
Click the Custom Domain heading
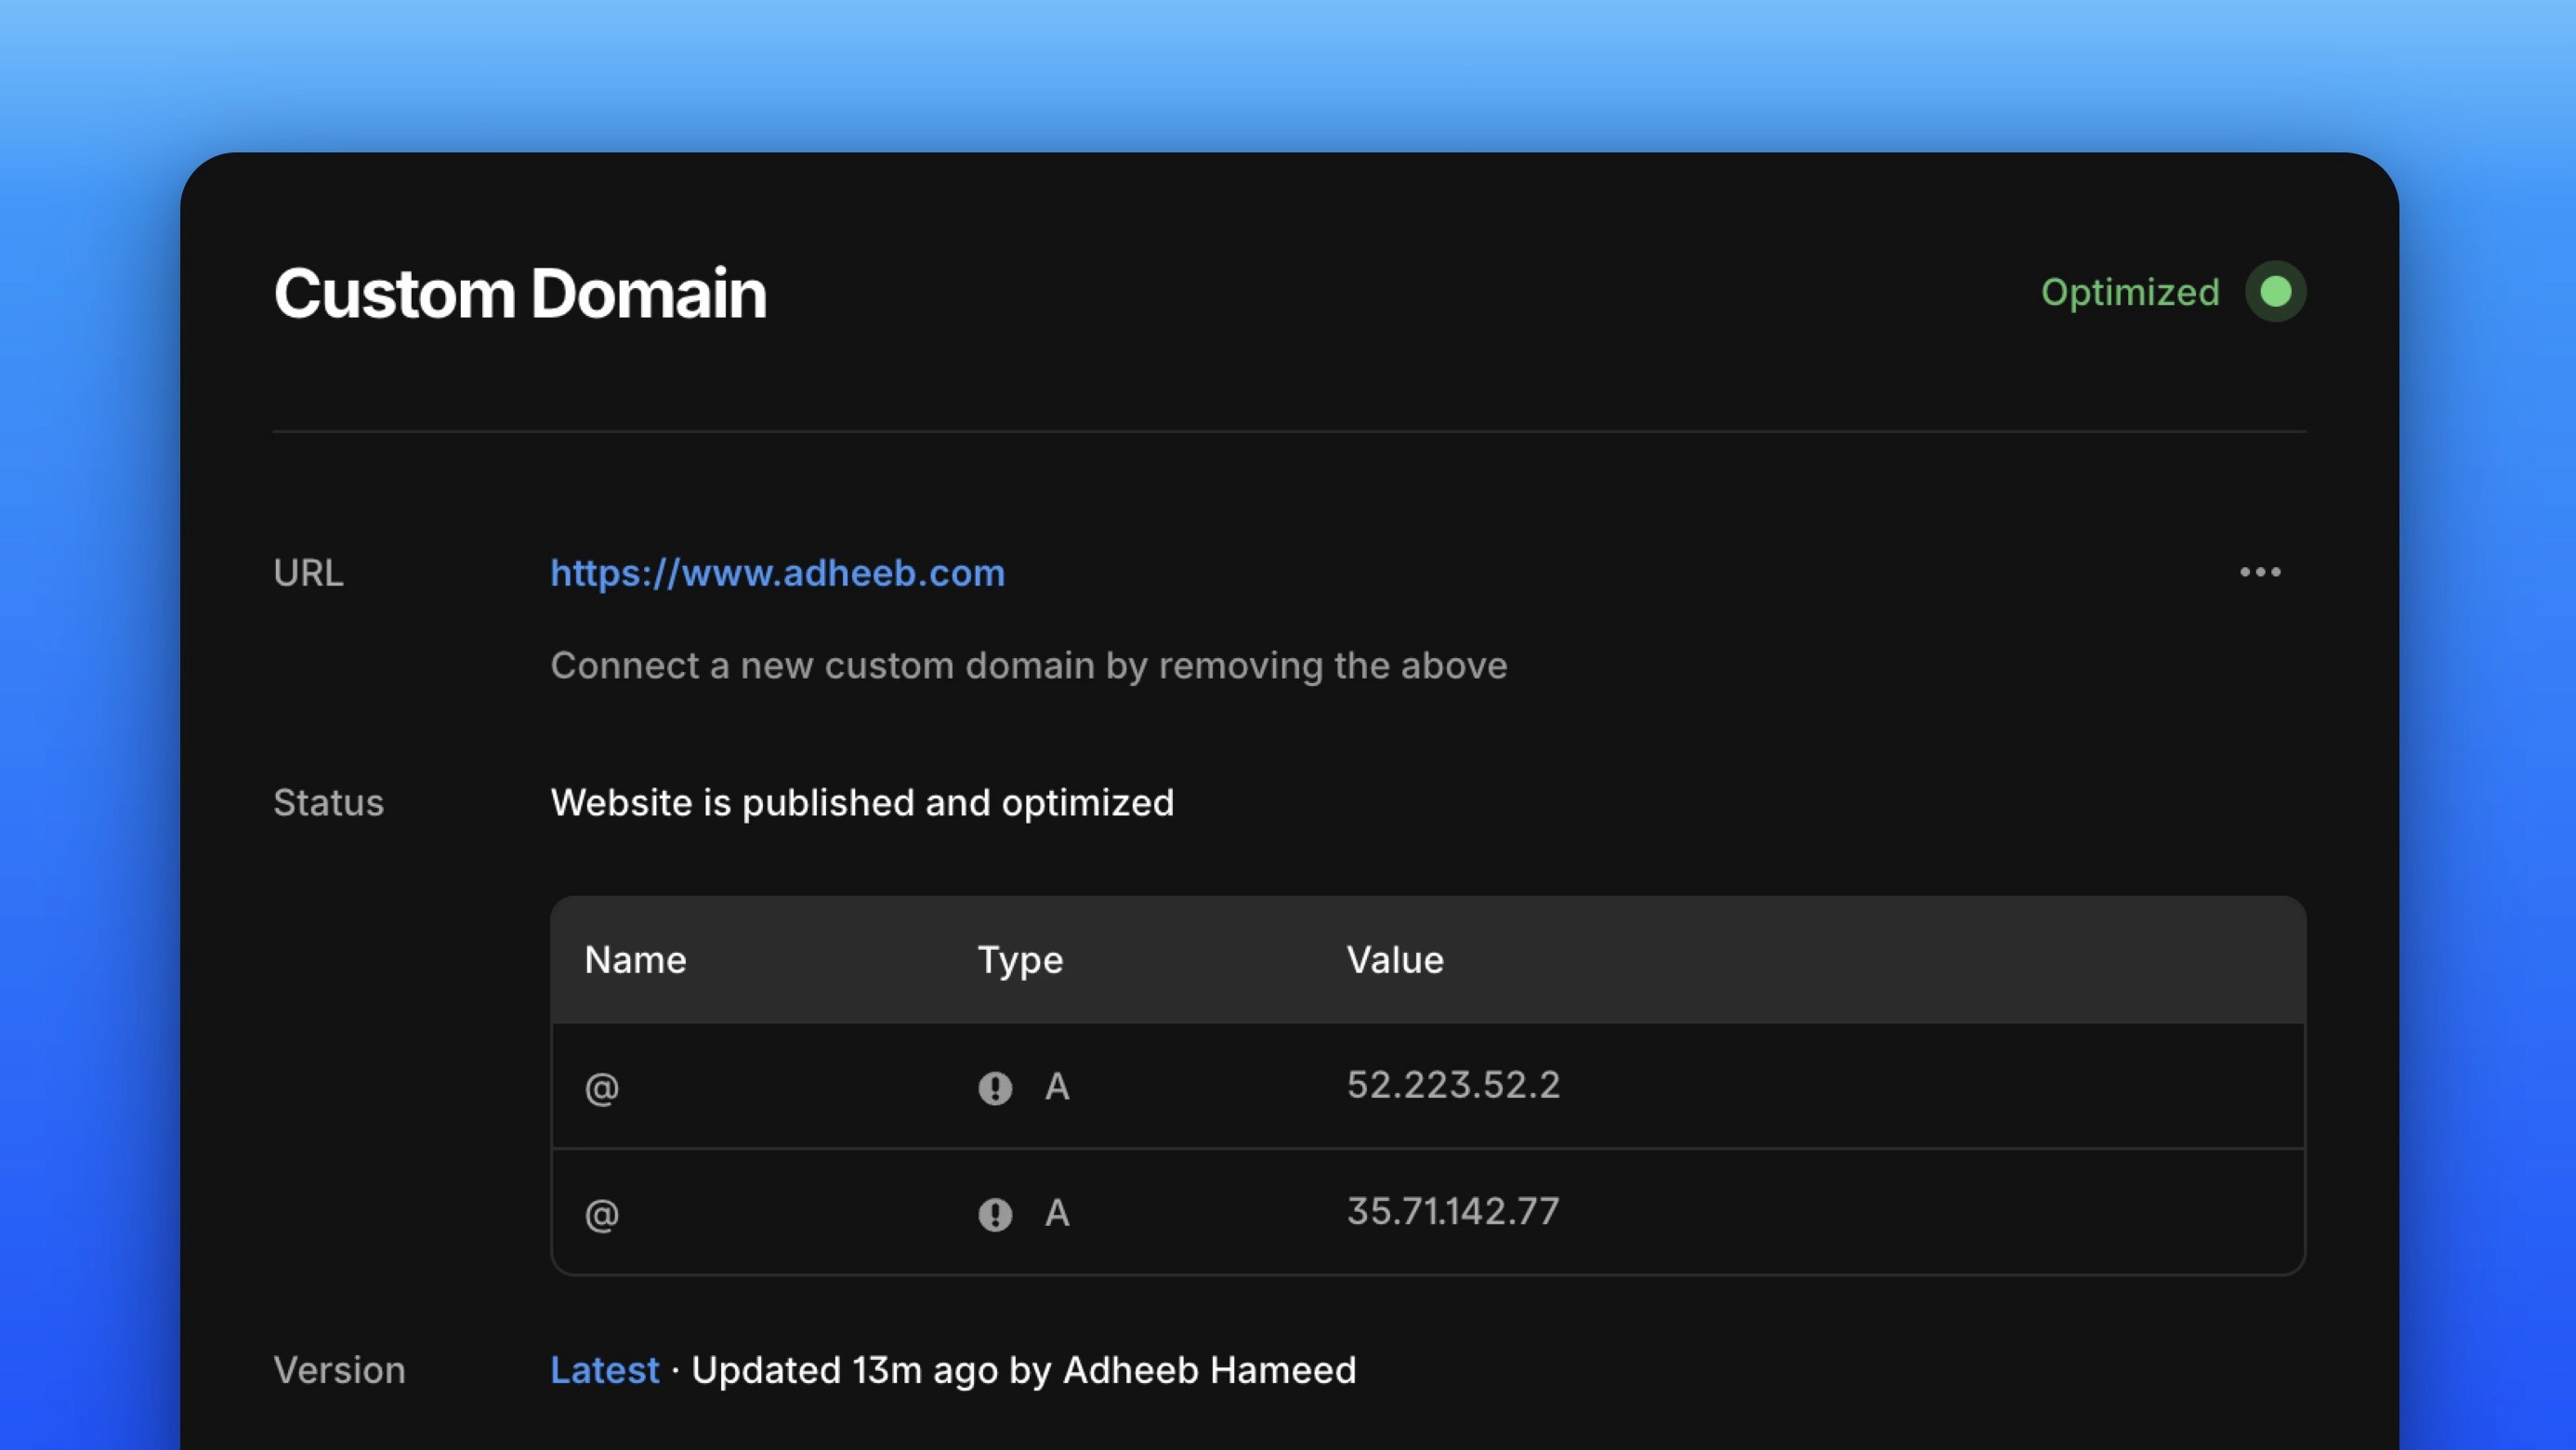pos(519,294)
